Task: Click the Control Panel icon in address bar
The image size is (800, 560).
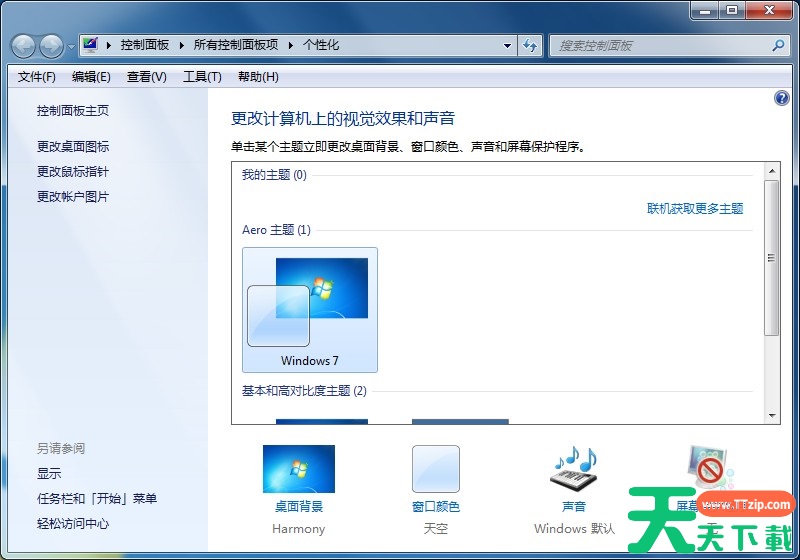Action: tap(91, 45)
